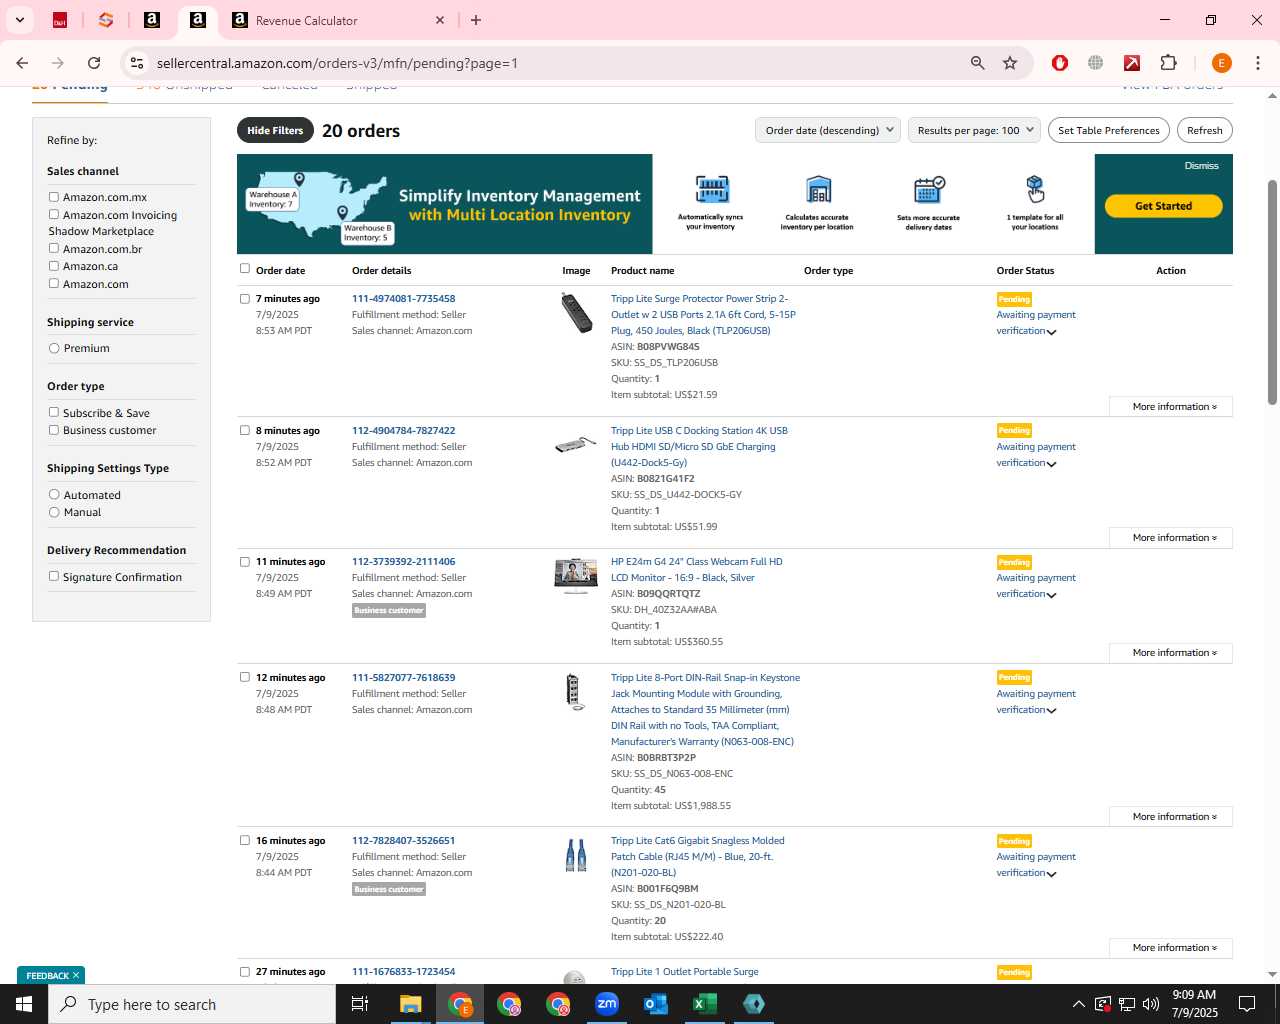The height and width of the screenshot is (1024, 1280).
Task: Open Tripp Lite Cat6 Gigabit product link
Action: (697, 857)
